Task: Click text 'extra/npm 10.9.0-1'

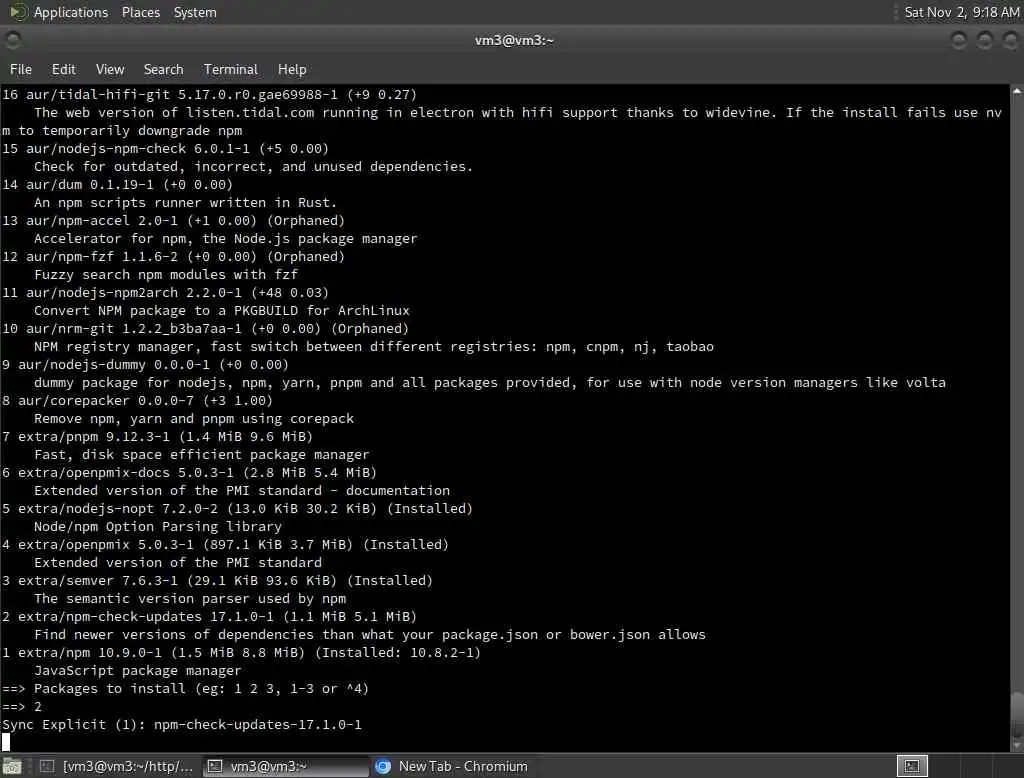Action: (x=89, y=652)
